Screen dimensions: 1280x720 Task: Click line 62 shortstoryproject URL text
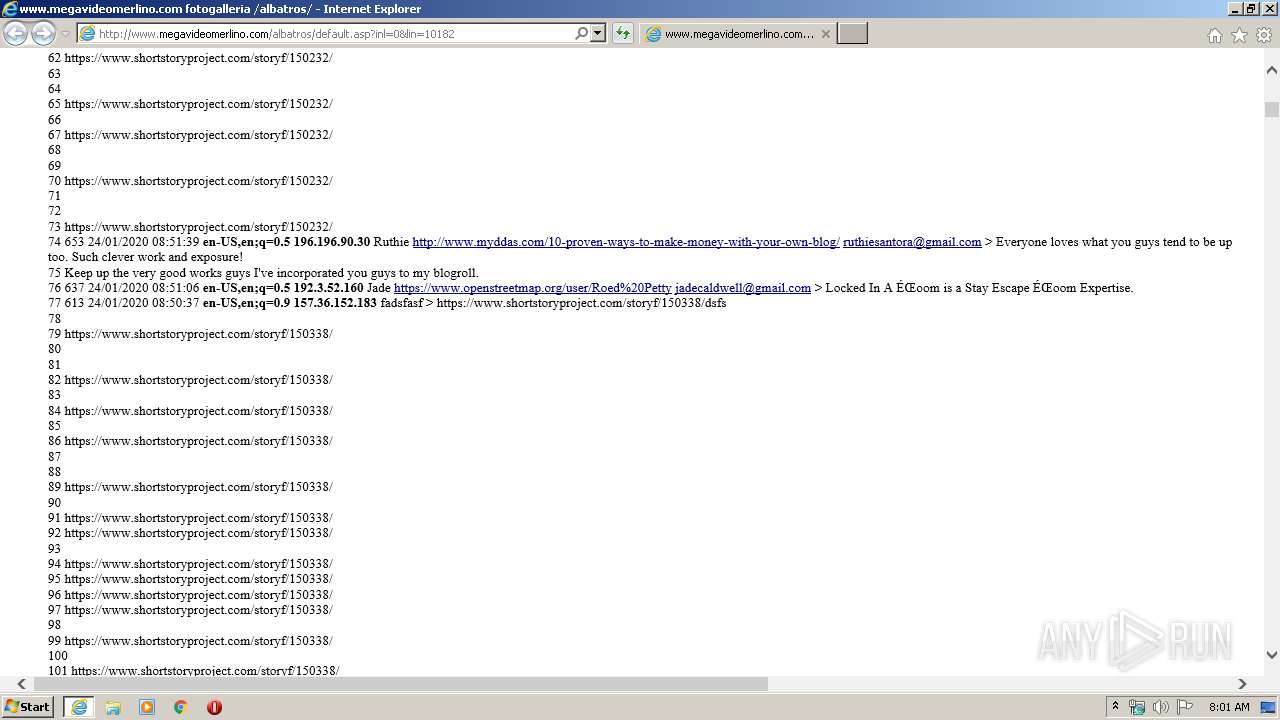199,58
